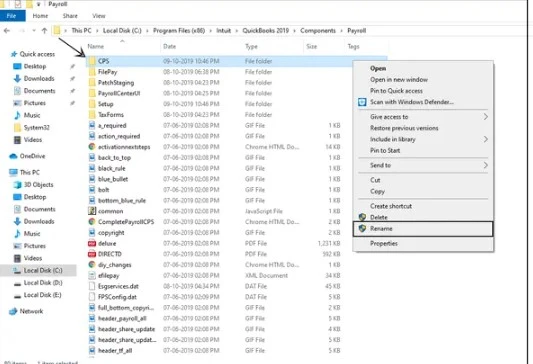The width and height of the screenshot is (533, 364).
Task: Choose Open in new window
Action: pyautogui.click(x=399, y=80)
